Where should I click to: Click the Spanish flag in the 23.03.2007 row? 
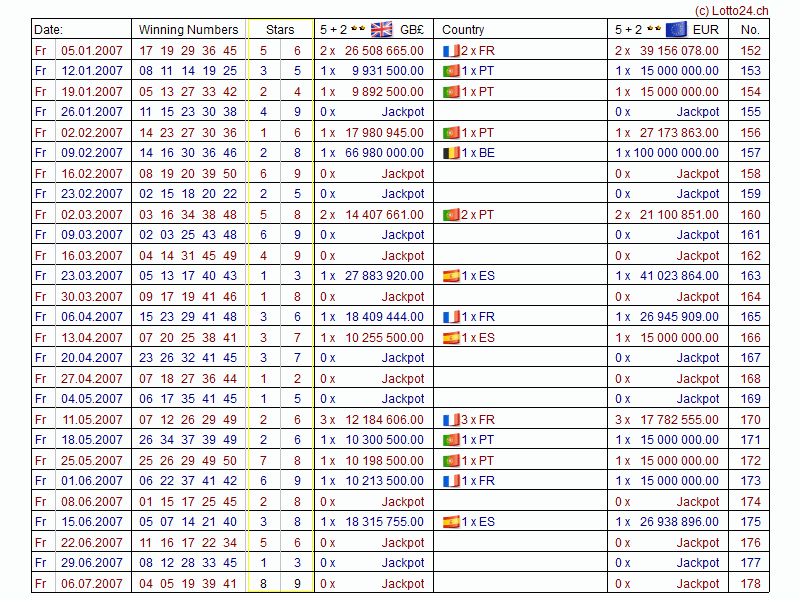point(450,276)
